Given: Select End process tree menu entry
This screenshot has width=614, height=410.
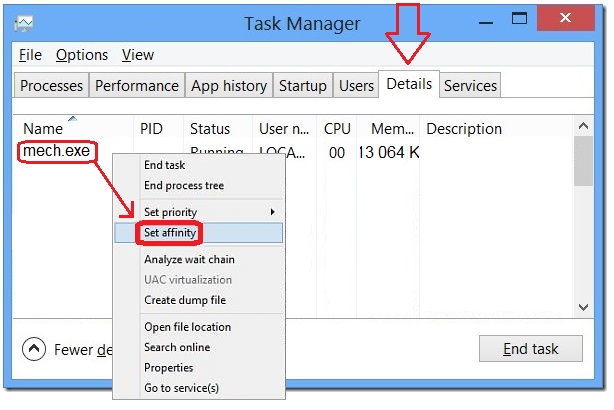Looking at the screenshot, I should 184,185.
